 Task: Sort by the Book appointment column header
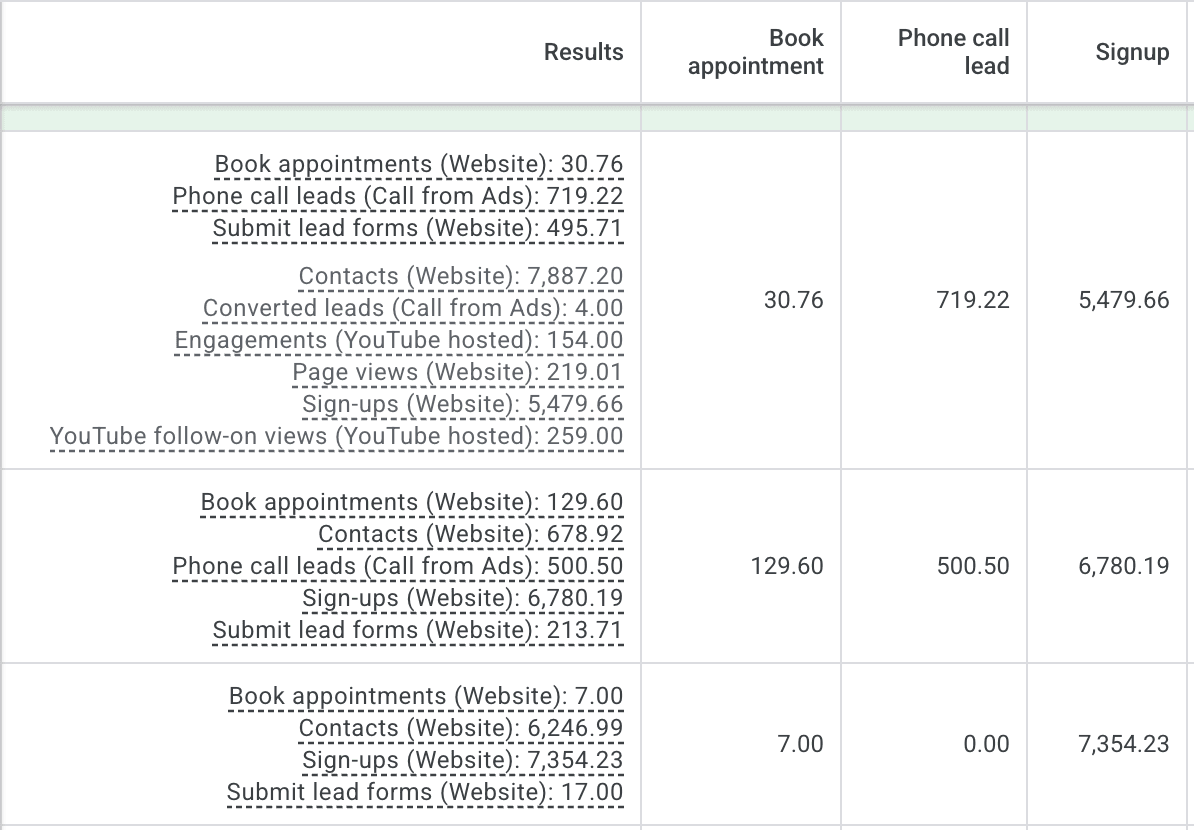[756, 52]
